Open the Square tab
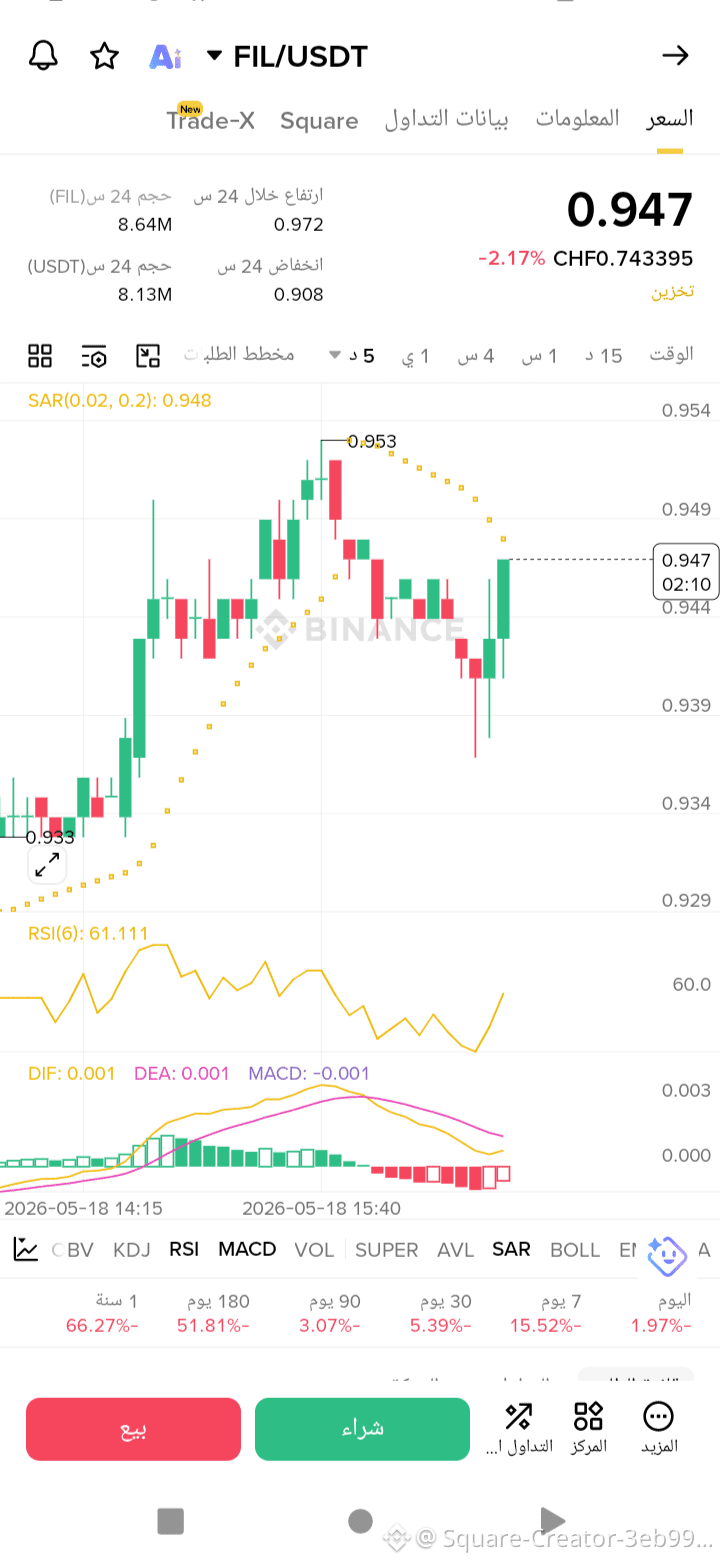The height and width of the screenshot is (1563, 720). (x=319, y=121)
